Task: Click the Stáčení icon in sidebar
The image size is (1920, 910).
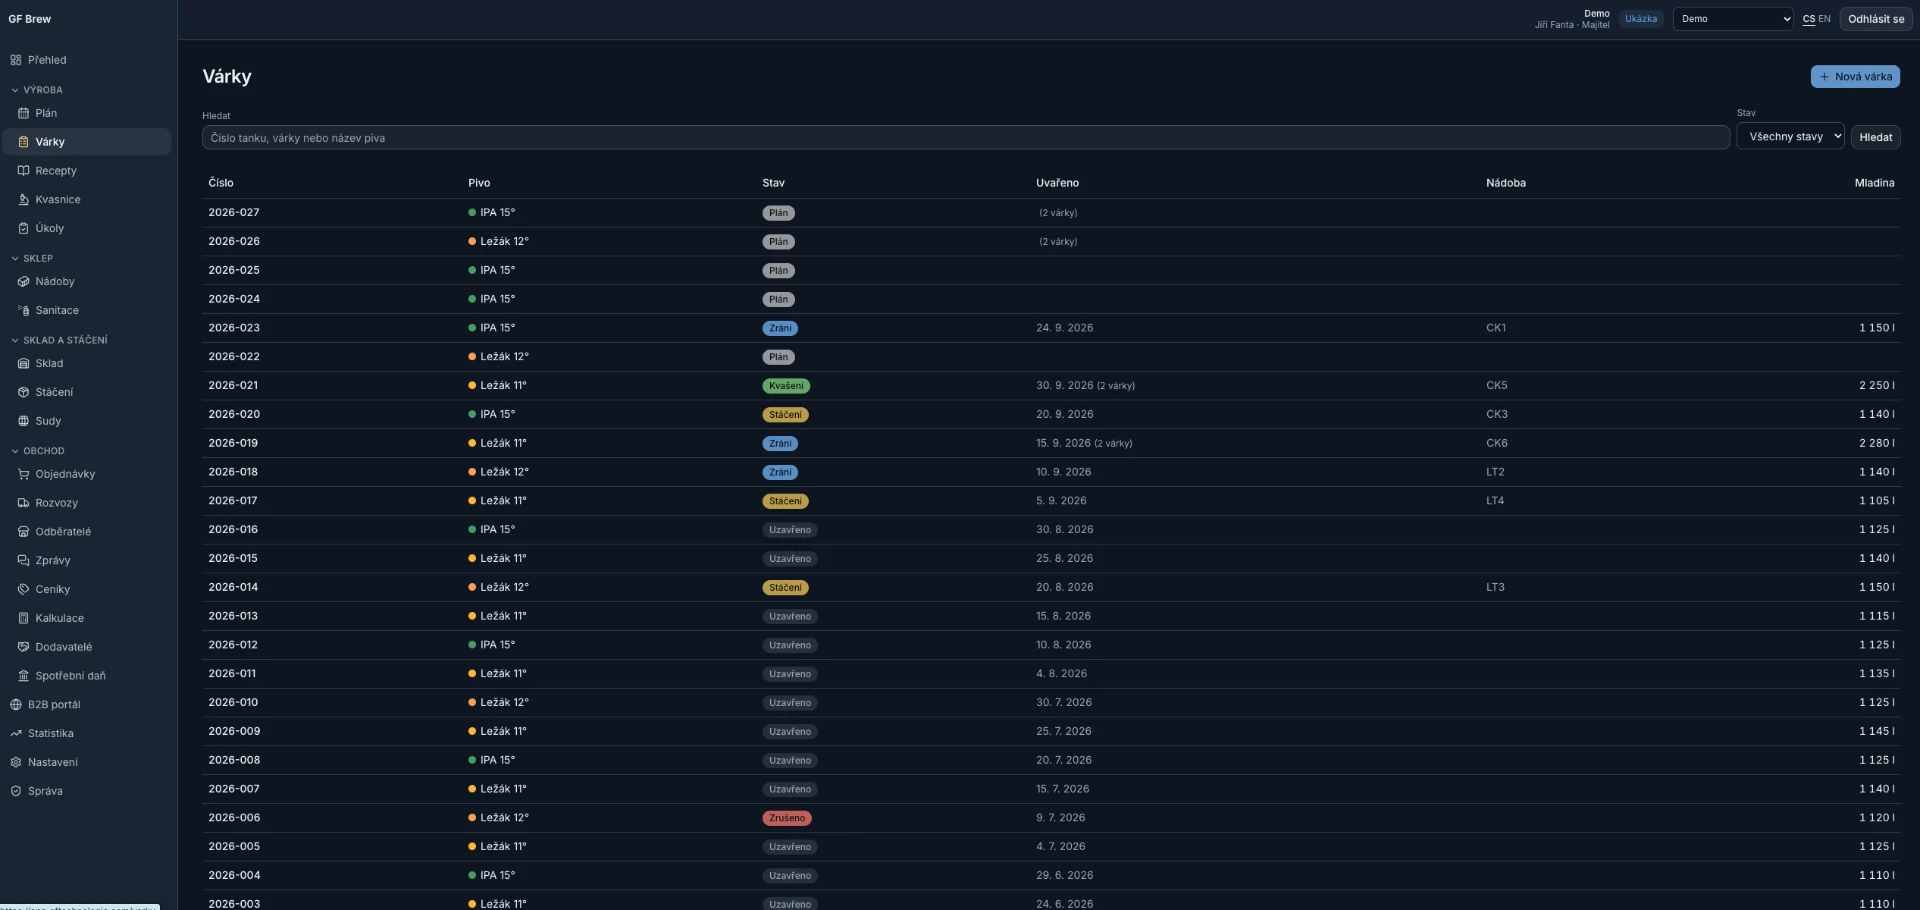Action: coord(23,393)
